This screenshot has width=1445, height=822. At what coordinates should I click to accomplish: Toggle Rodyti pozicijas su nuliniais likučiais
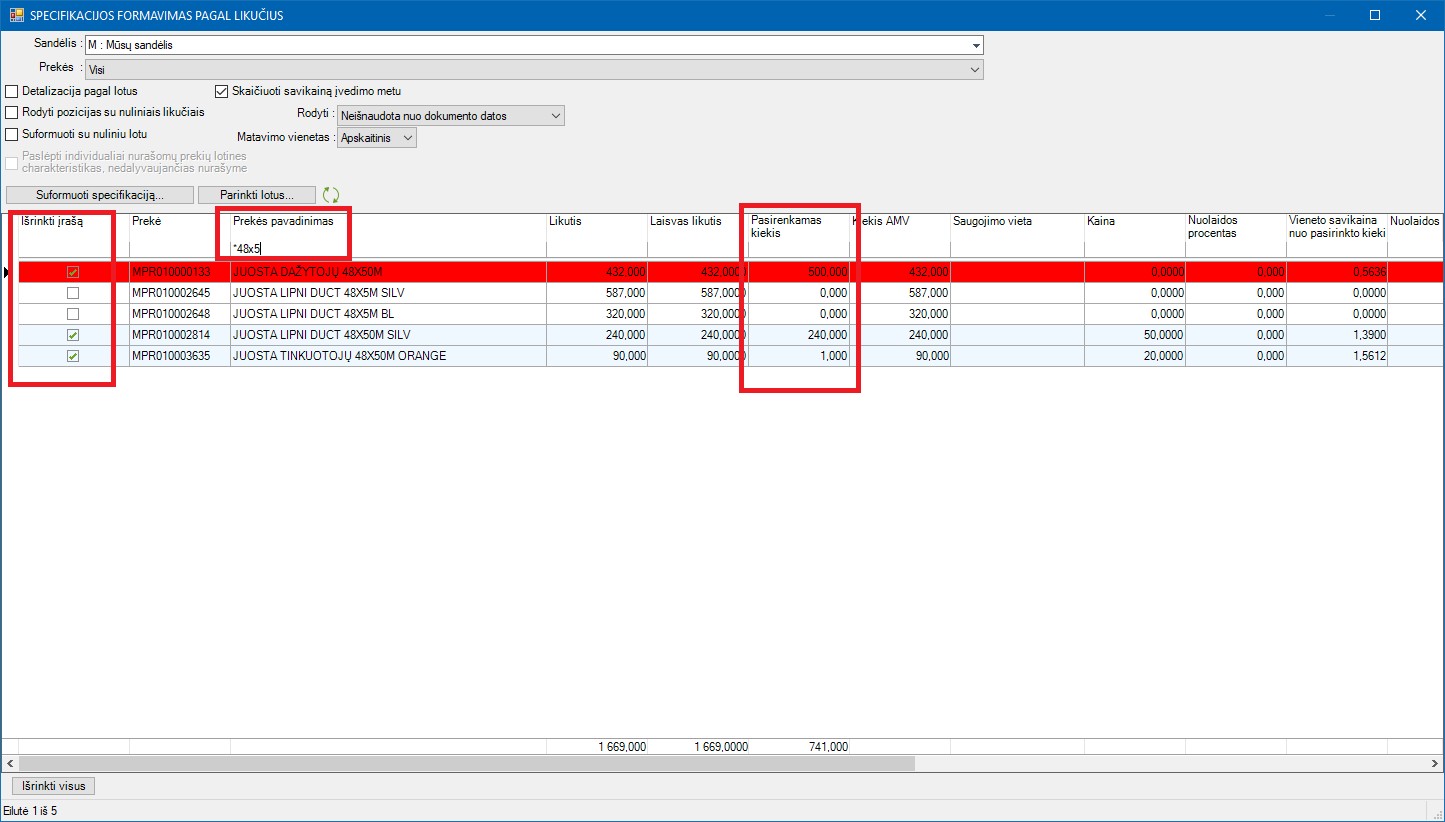coord(13,112)
